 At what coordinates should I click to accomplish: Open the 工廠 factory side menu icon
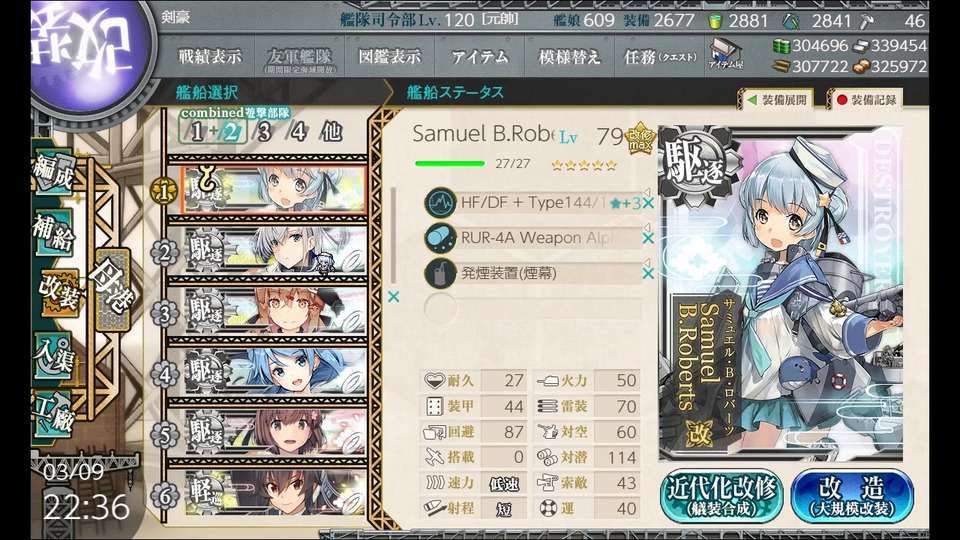[x=54, y=416]
